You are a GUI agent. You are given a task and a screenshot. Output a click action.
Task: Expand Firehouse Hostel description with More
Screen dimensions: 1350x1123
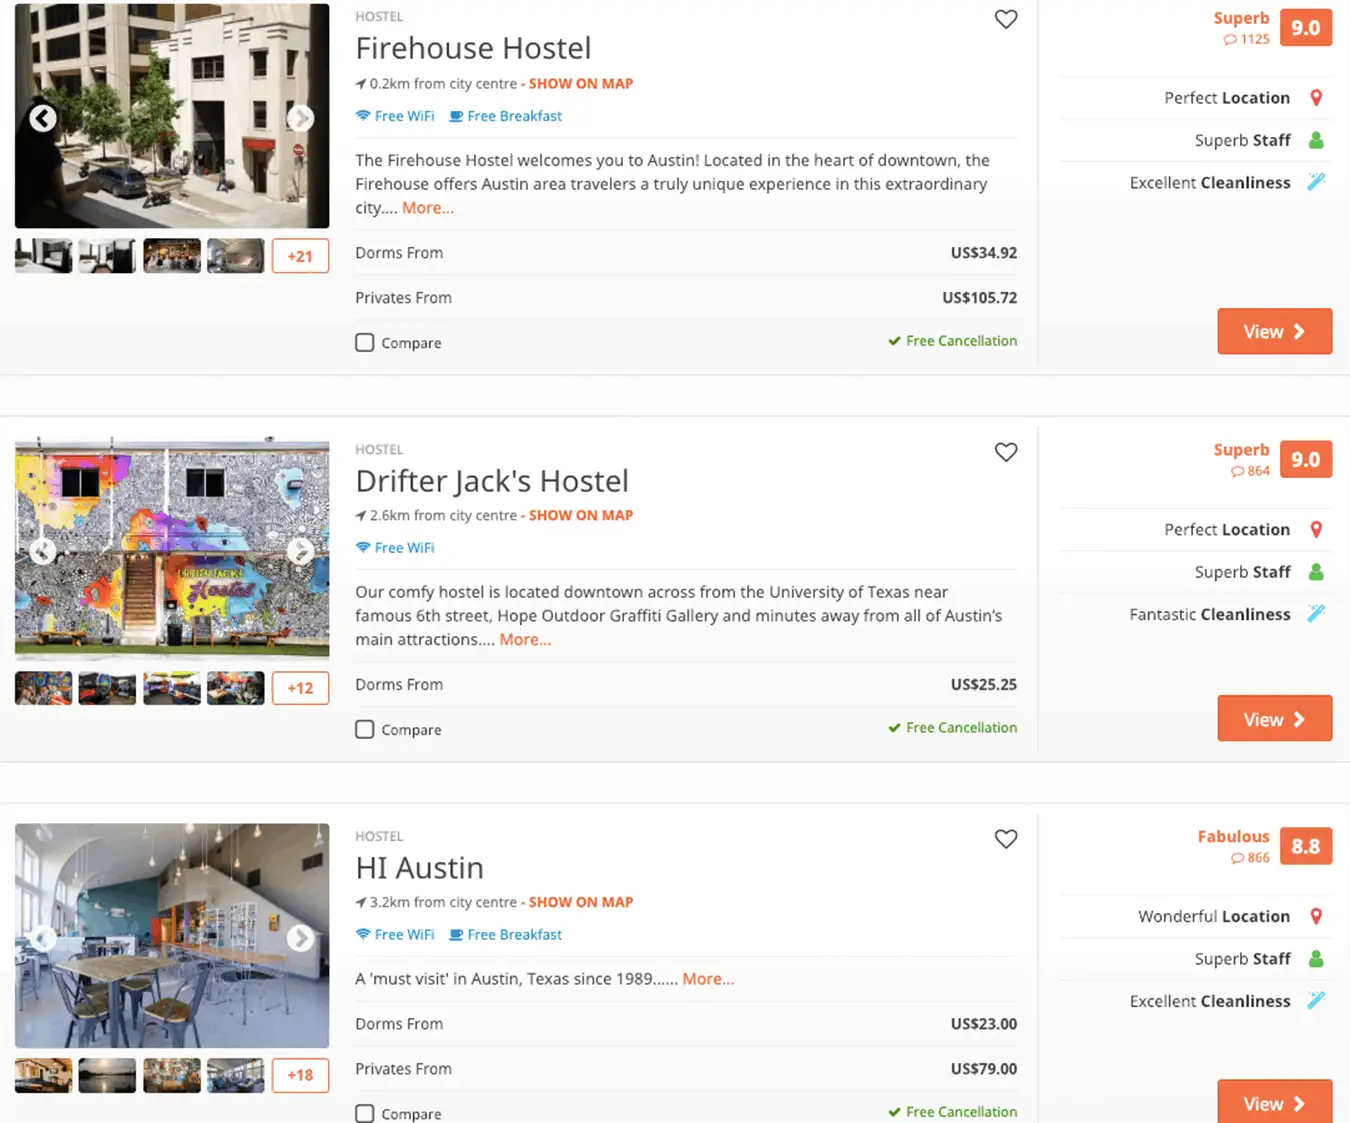(x=428, y=208)
